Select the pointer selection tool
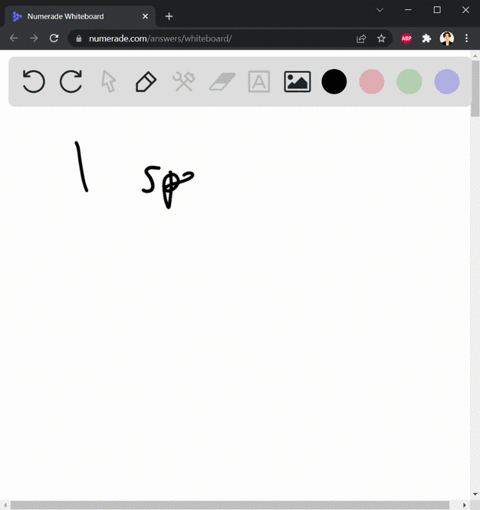Viewport: 480px width, 510px height. (108, 81)
